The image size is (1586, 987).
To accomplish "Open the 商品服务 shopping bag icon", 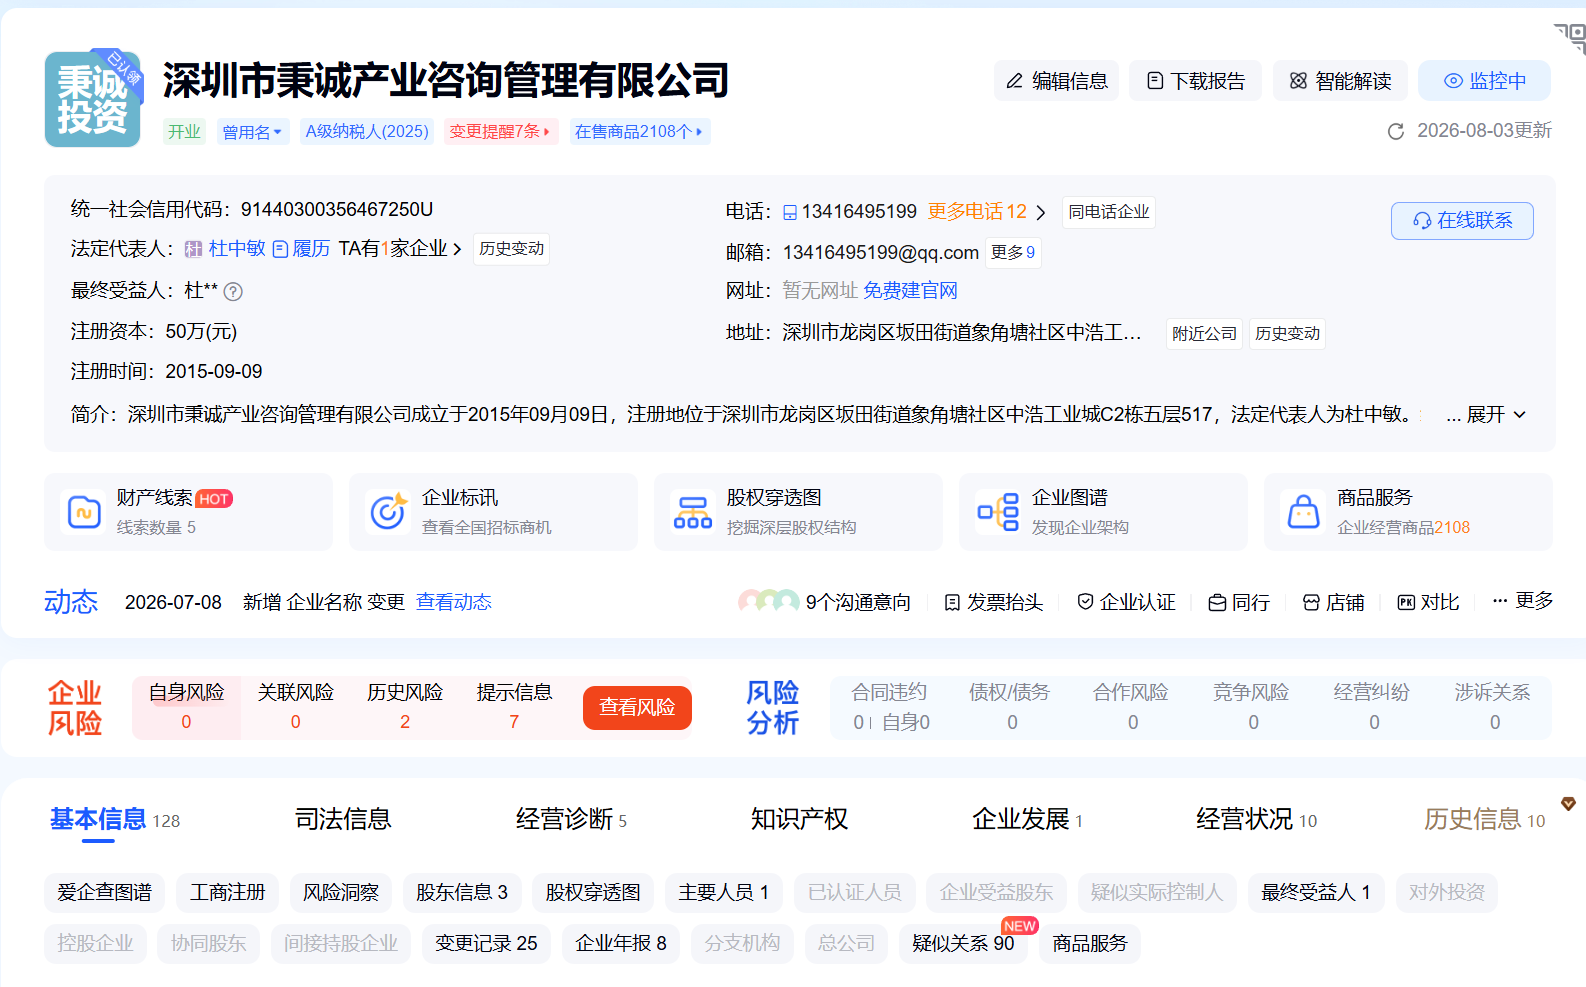I will pyautogui.click(x=1303, y=512).
